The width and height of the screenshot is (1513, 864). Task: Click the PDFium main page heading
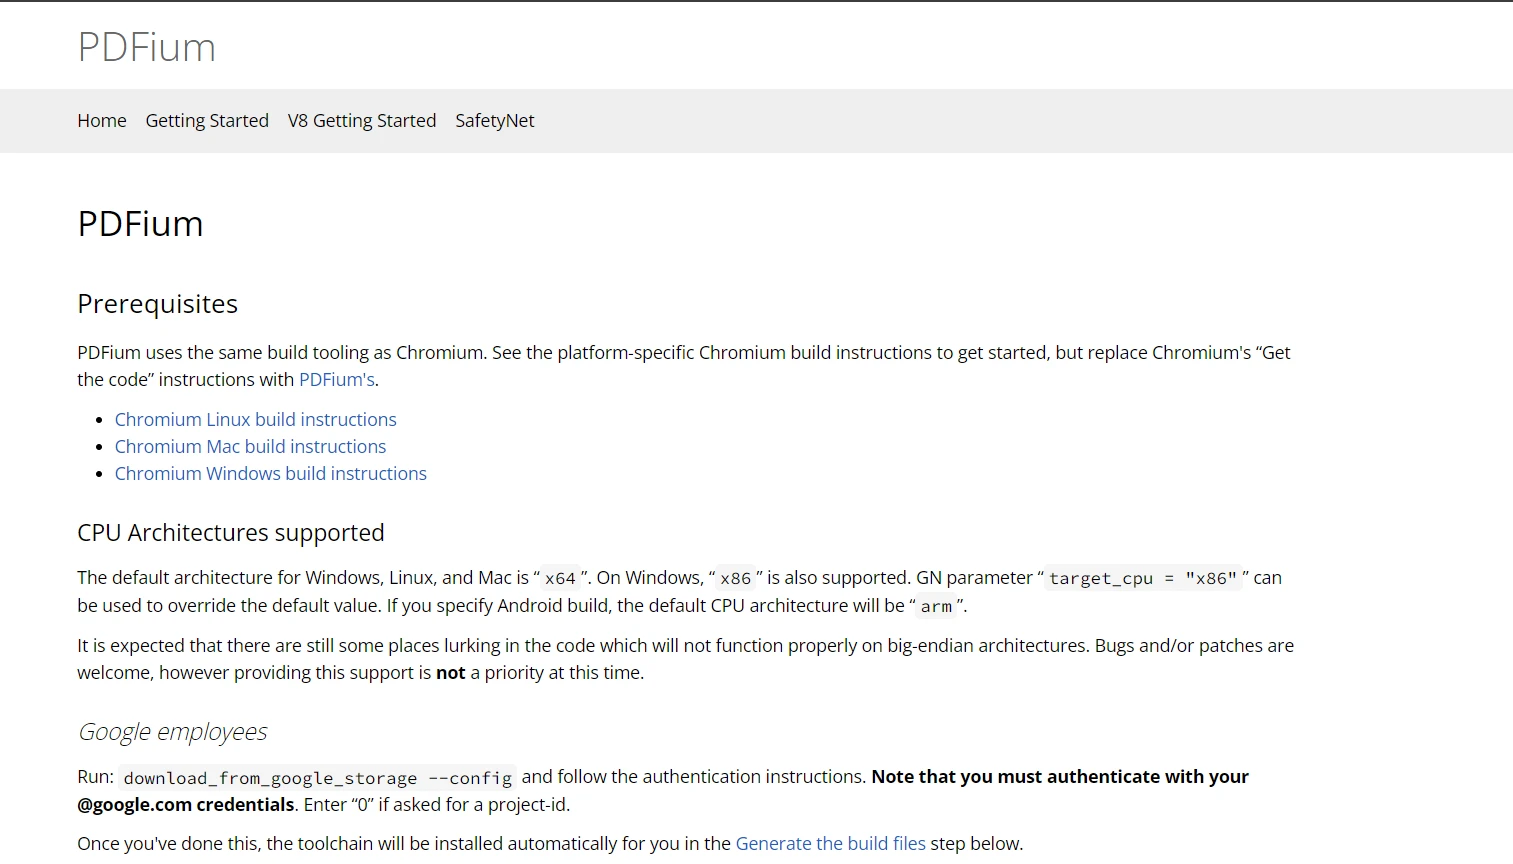click(141, 224)
